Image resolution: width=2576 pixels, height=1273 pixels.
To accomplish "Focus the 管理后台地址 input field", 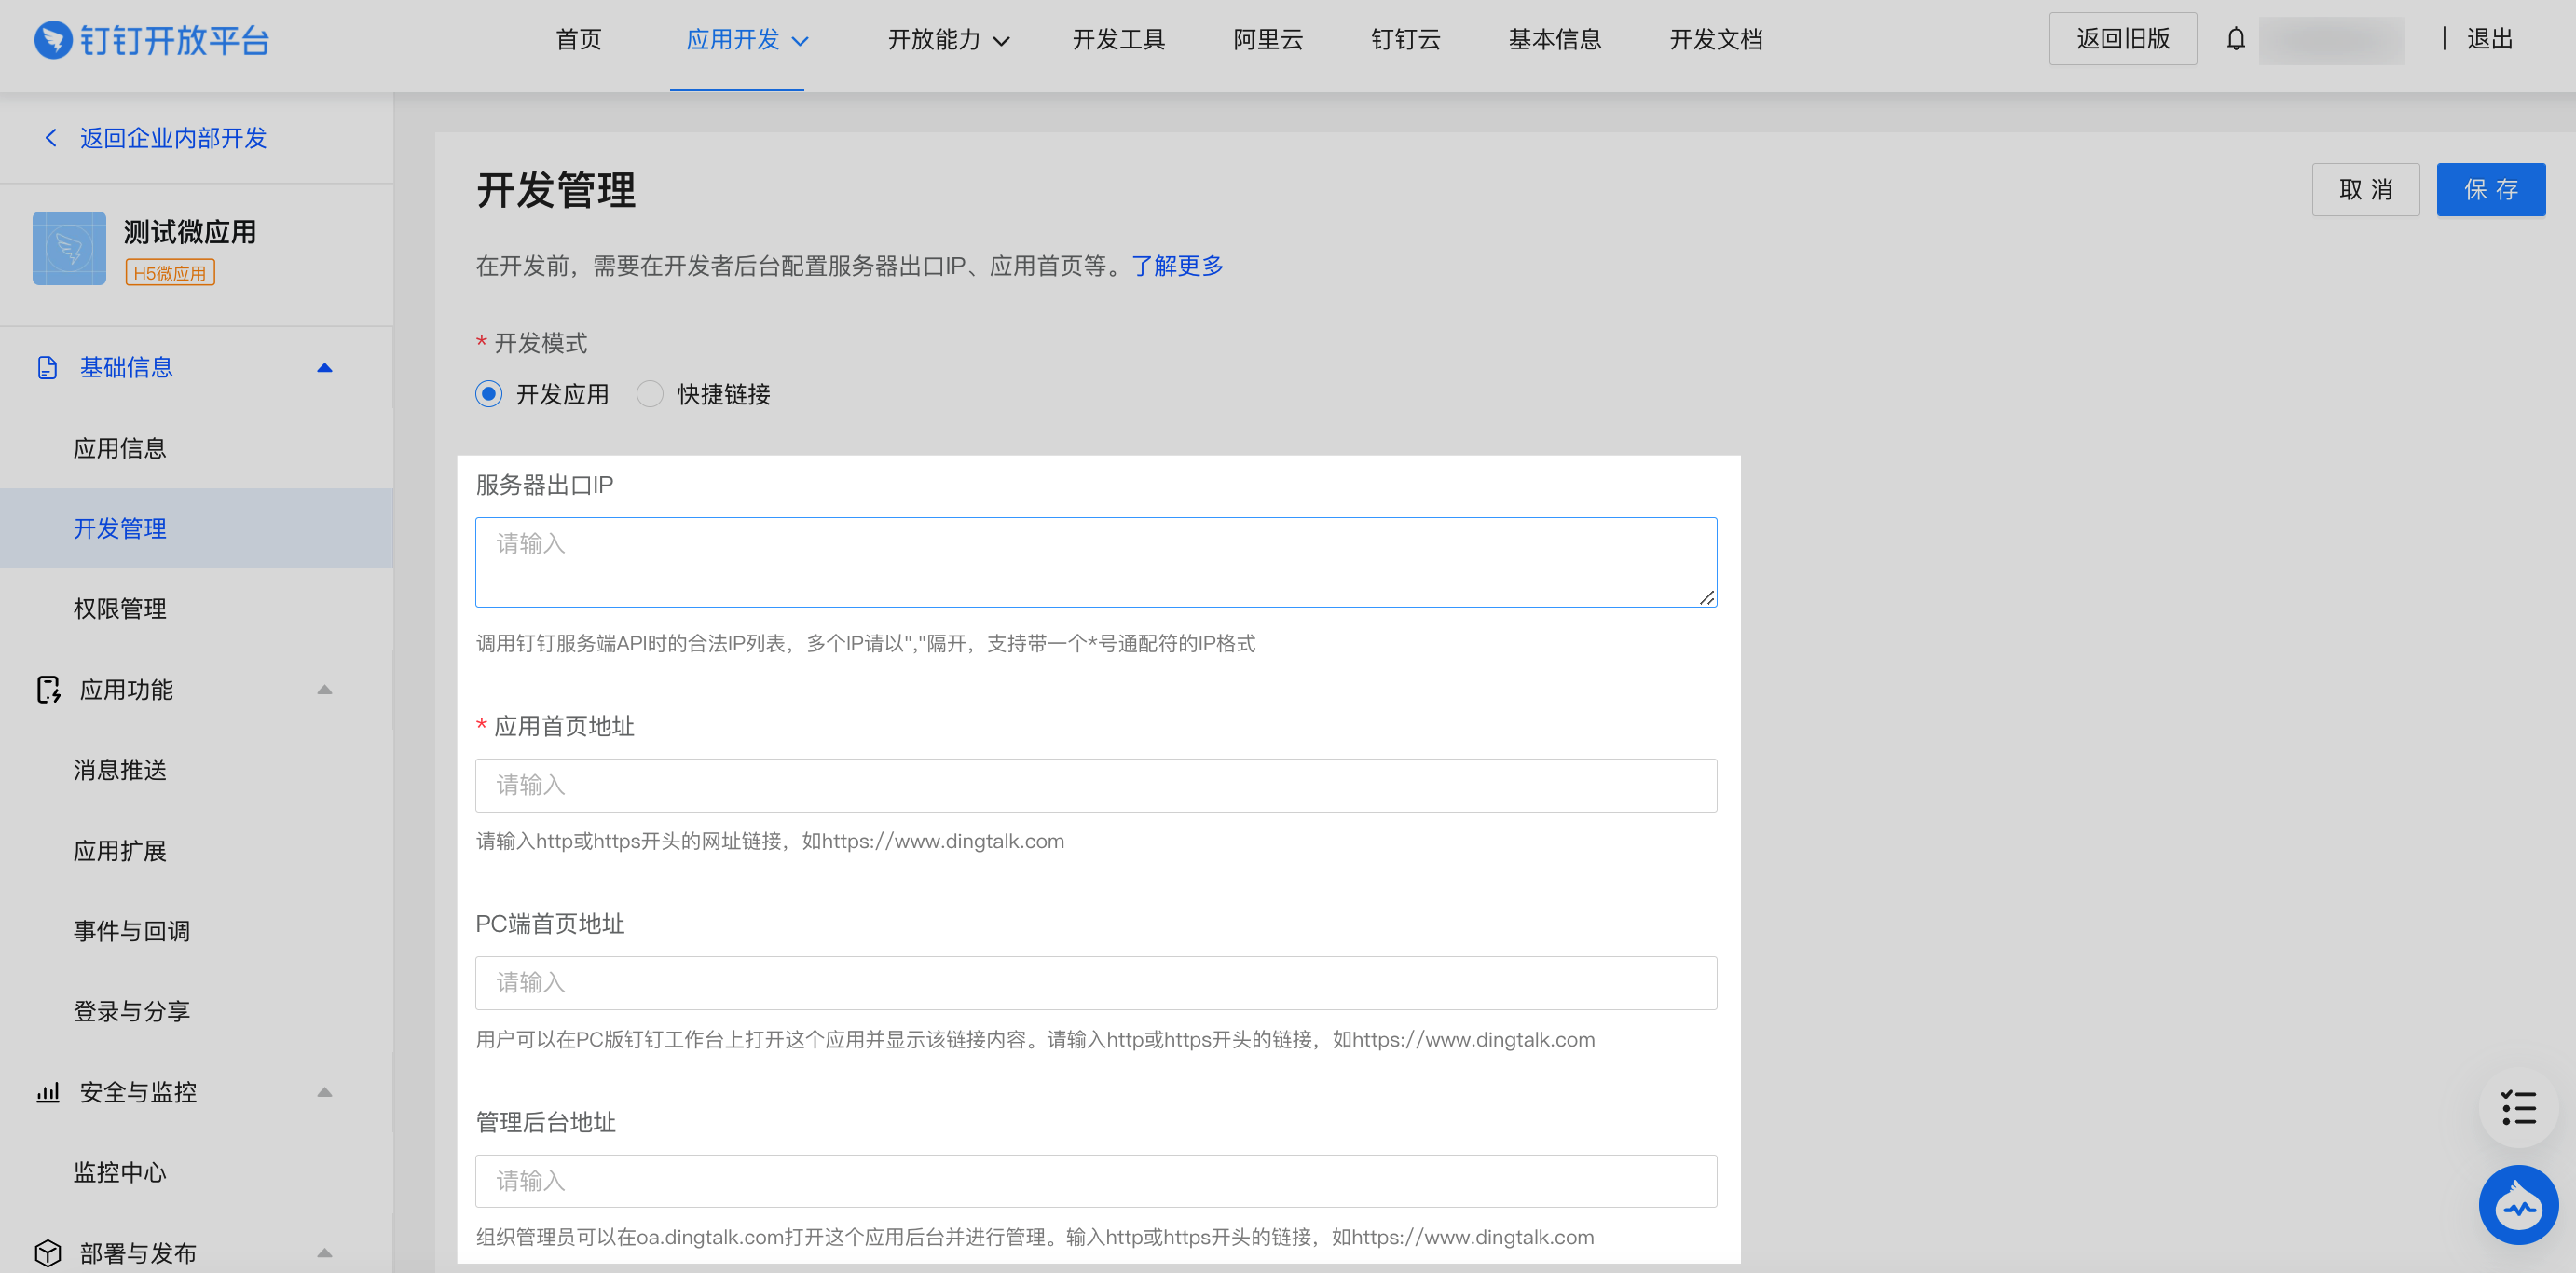I will coord(1096,1181).
